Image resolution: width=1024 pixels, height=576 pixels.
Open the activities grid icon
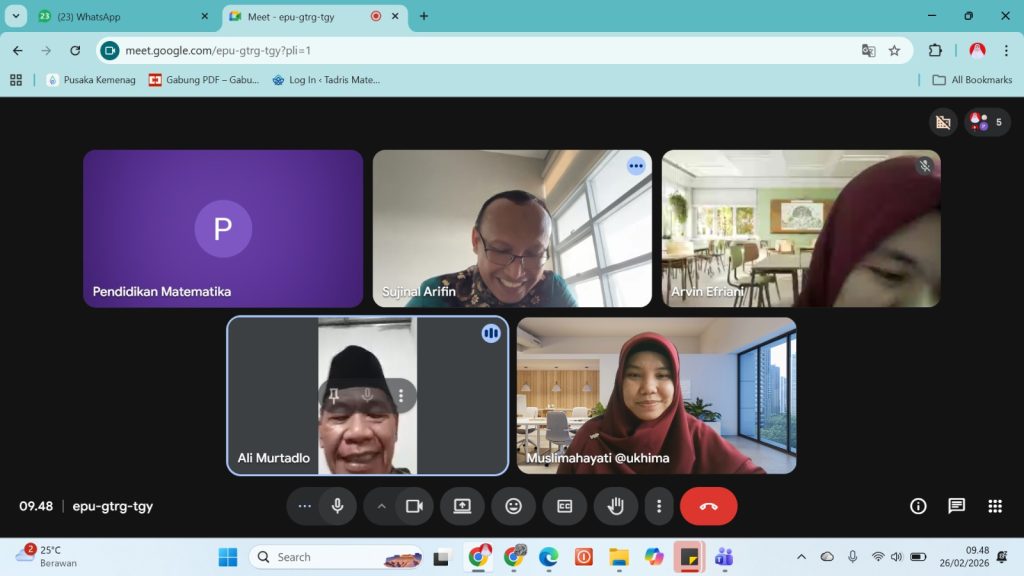click(x=994, y=506)
